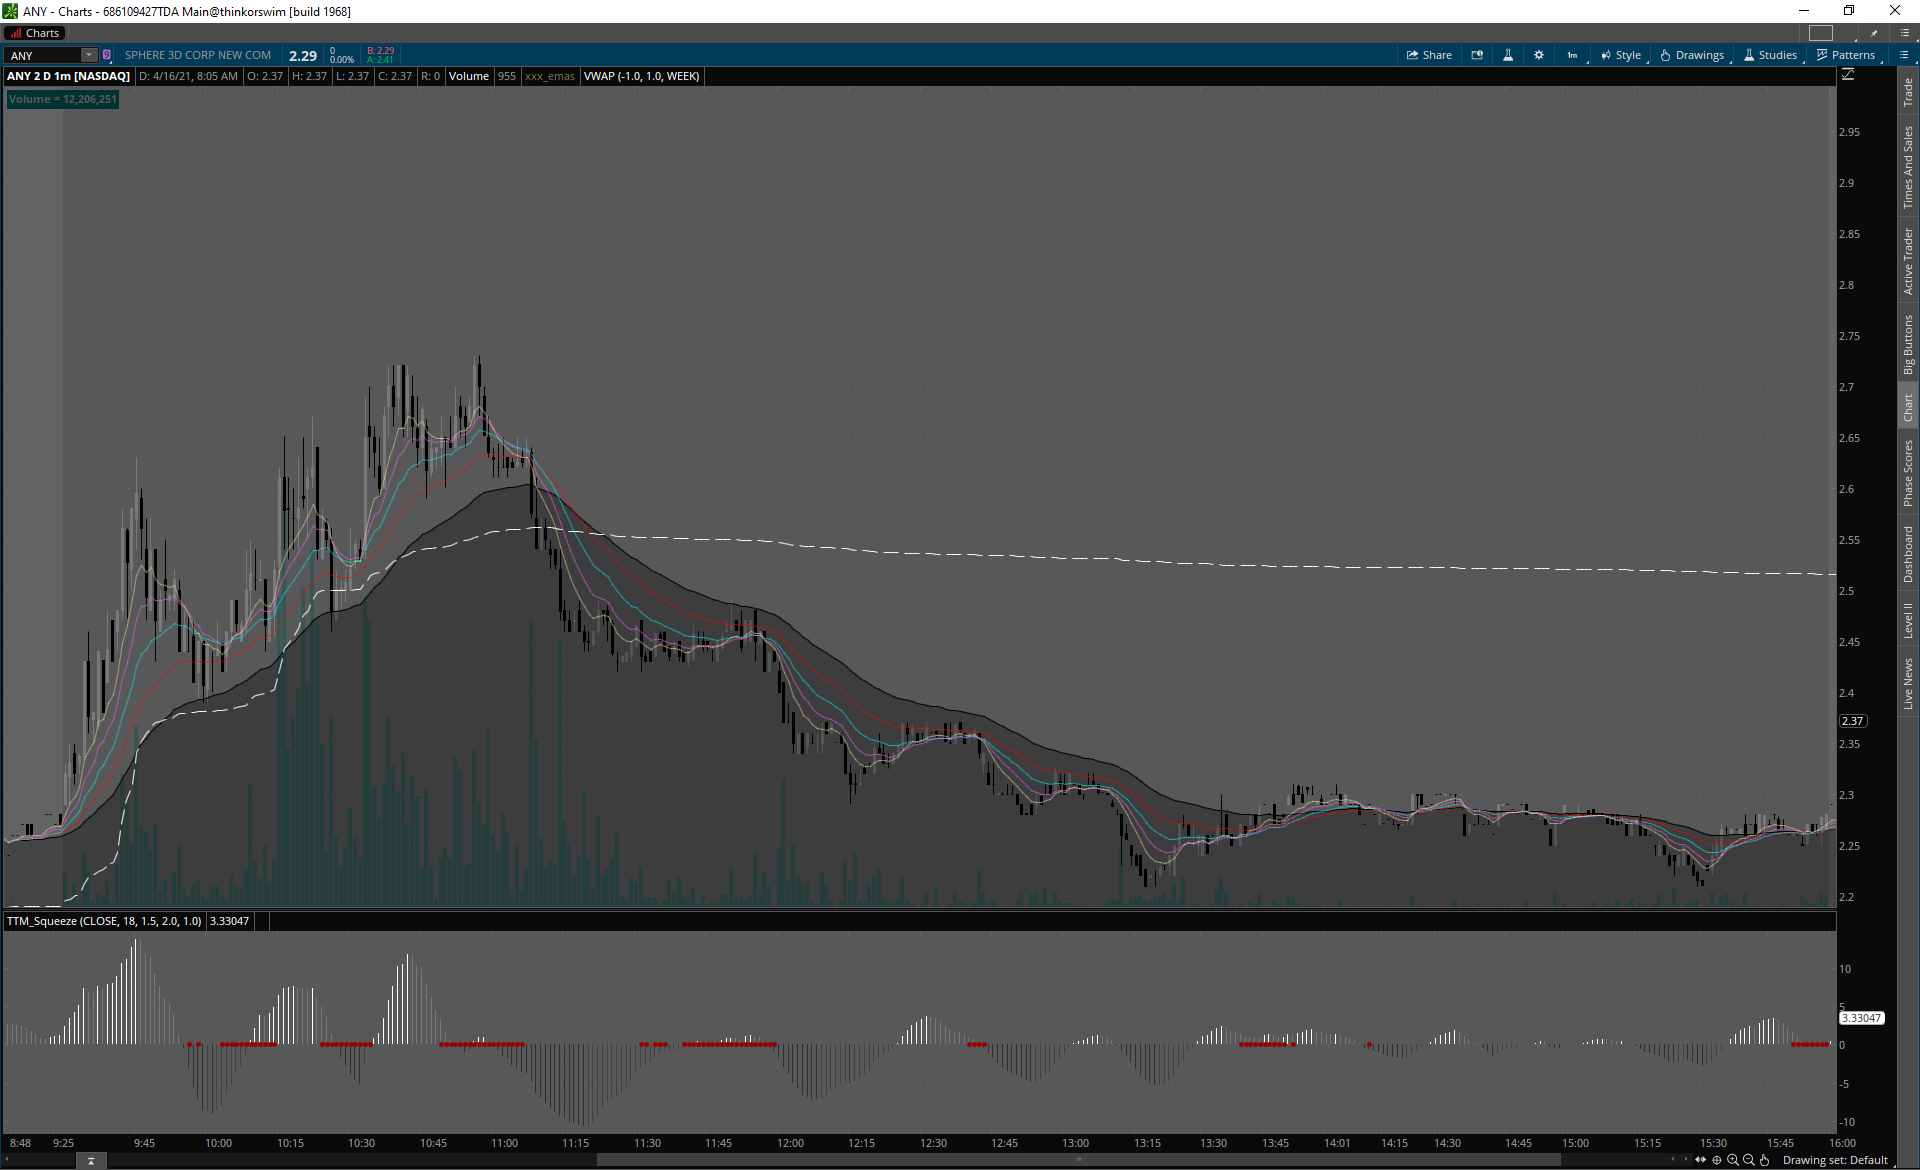The height and width of the screenshot is (1170, 1920).
Task: Open the Patterns menu button
Action: tap(1846, 55)
